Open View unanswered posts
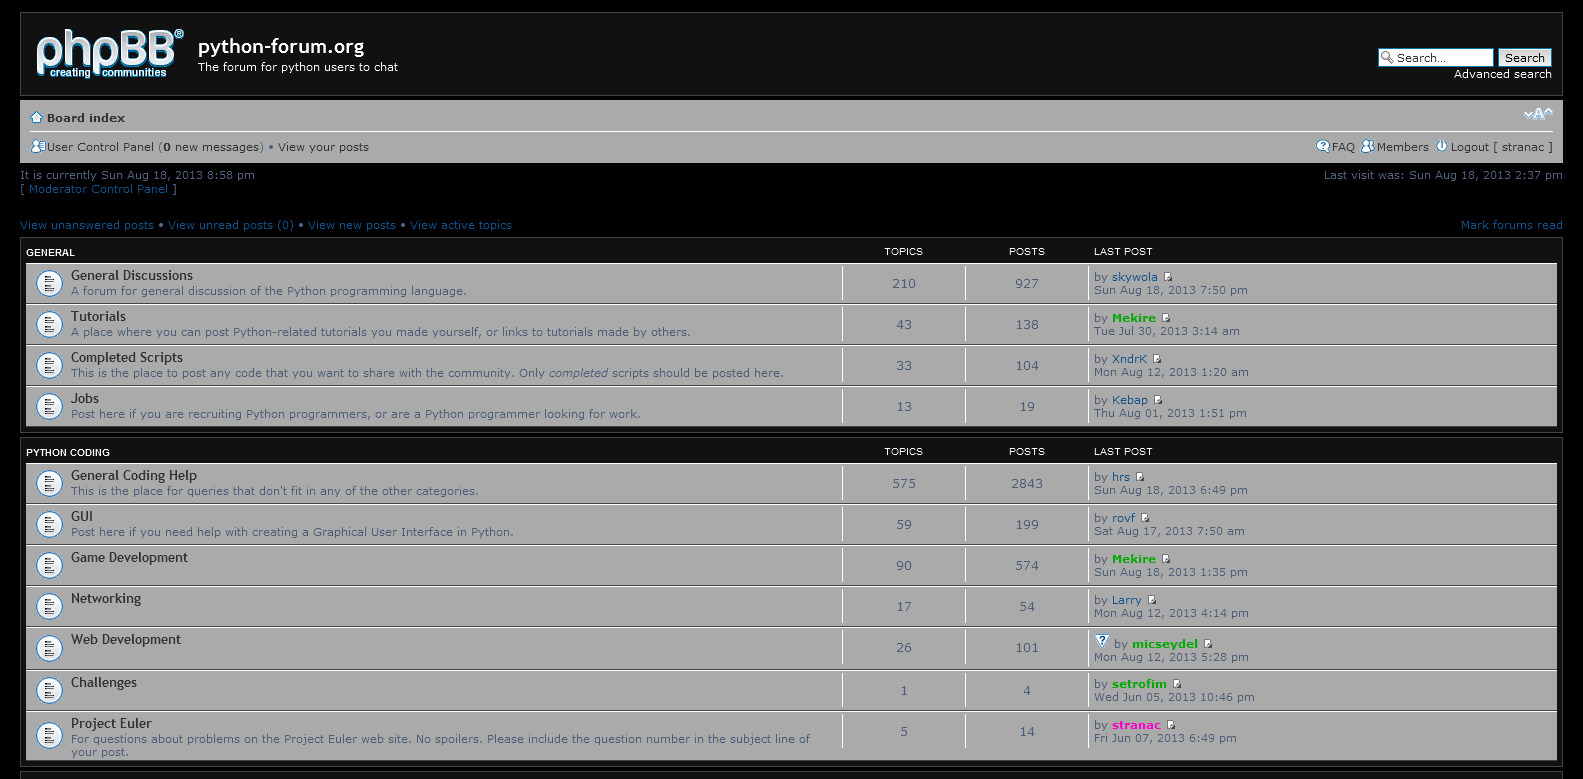The height and width of the screenshot is (779, 1583). pos(87,225)
